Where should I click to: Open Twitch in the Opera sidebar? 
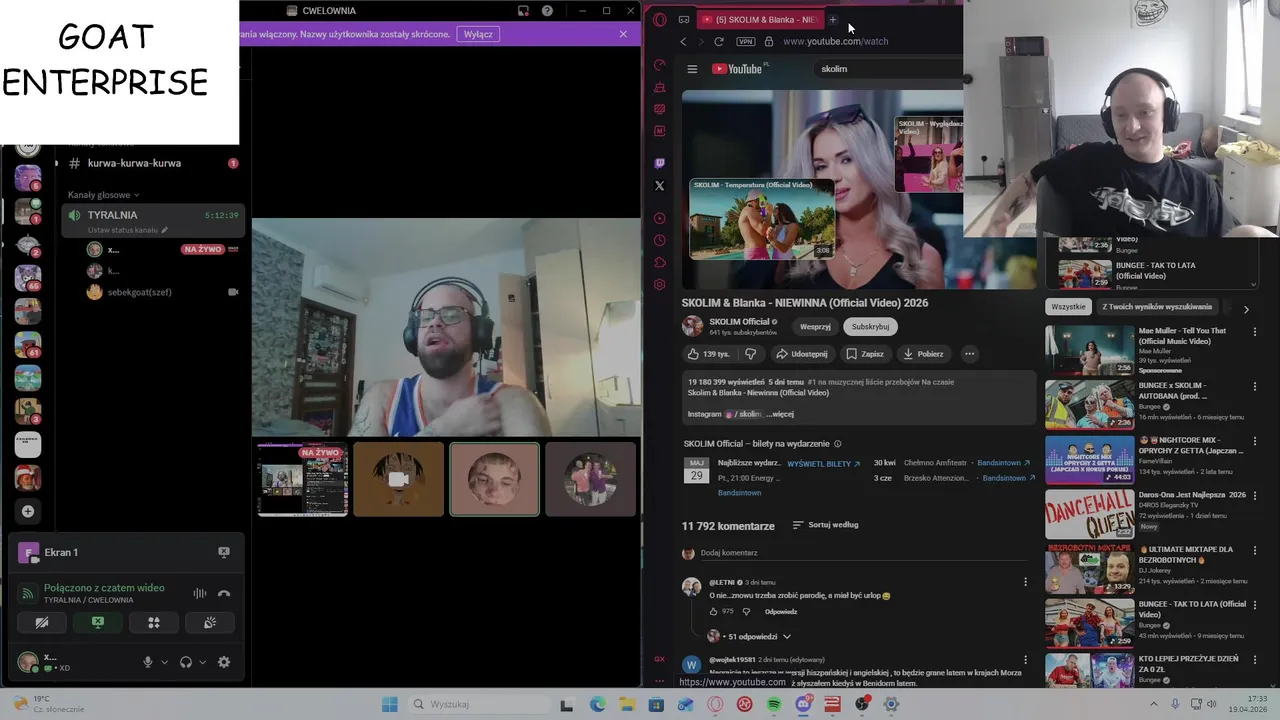[x=659, y=163]
